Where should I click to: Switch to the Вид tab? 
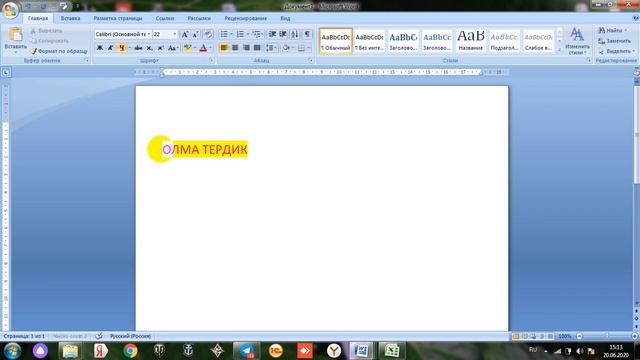coord(285,18)
